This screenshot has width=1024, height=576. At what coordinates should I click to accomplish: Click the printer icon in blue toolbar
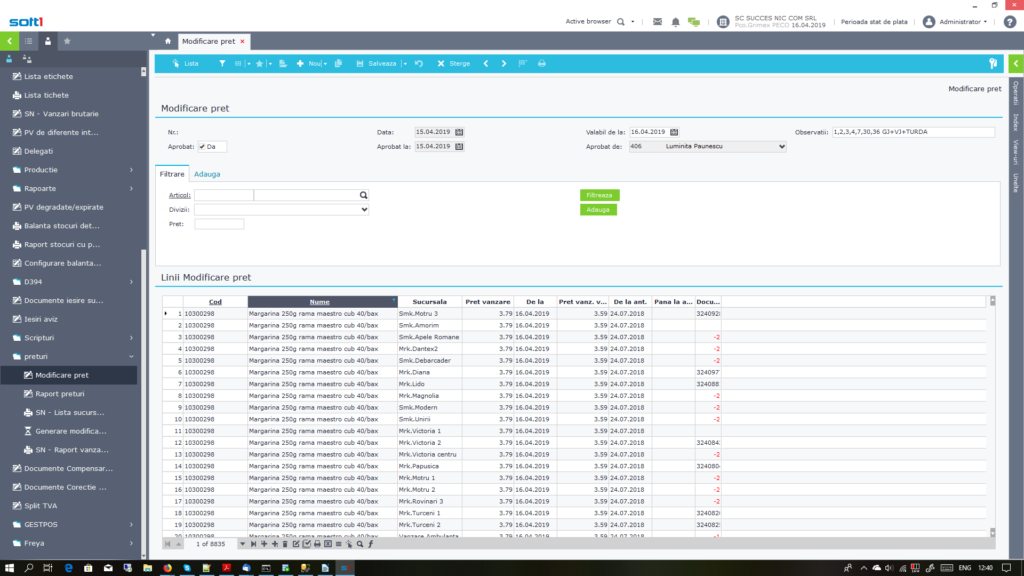point(541,63)
